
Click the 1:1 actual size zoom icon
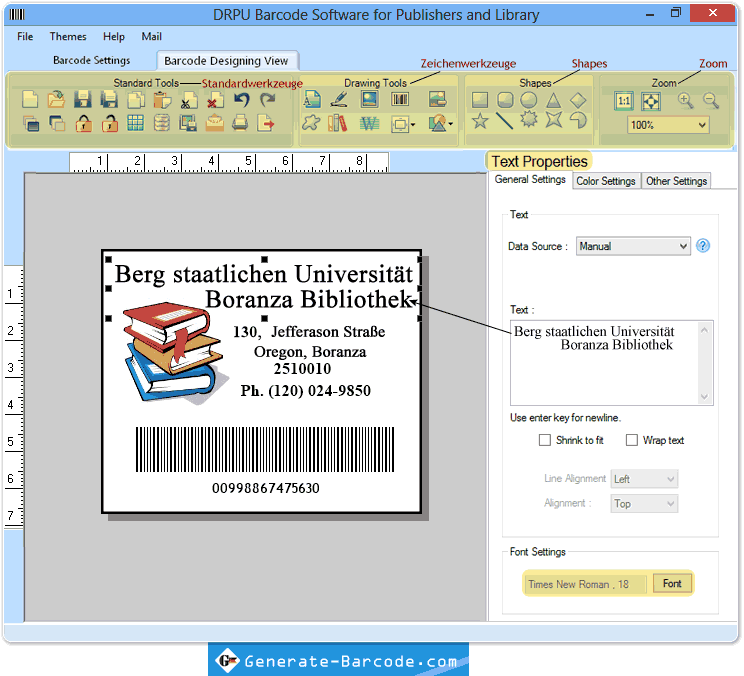pyautogui.click(x=624, y=101)
